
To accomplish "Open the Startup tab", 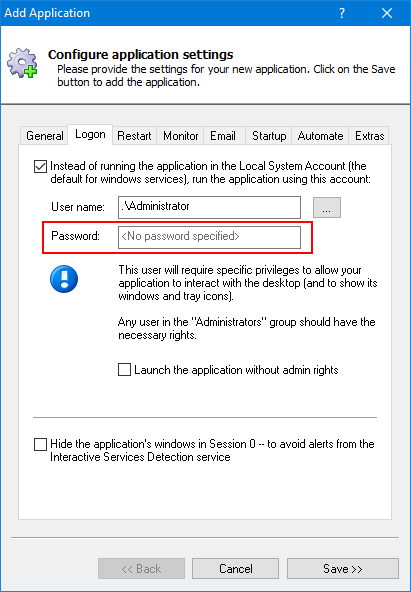I will 269,136.
